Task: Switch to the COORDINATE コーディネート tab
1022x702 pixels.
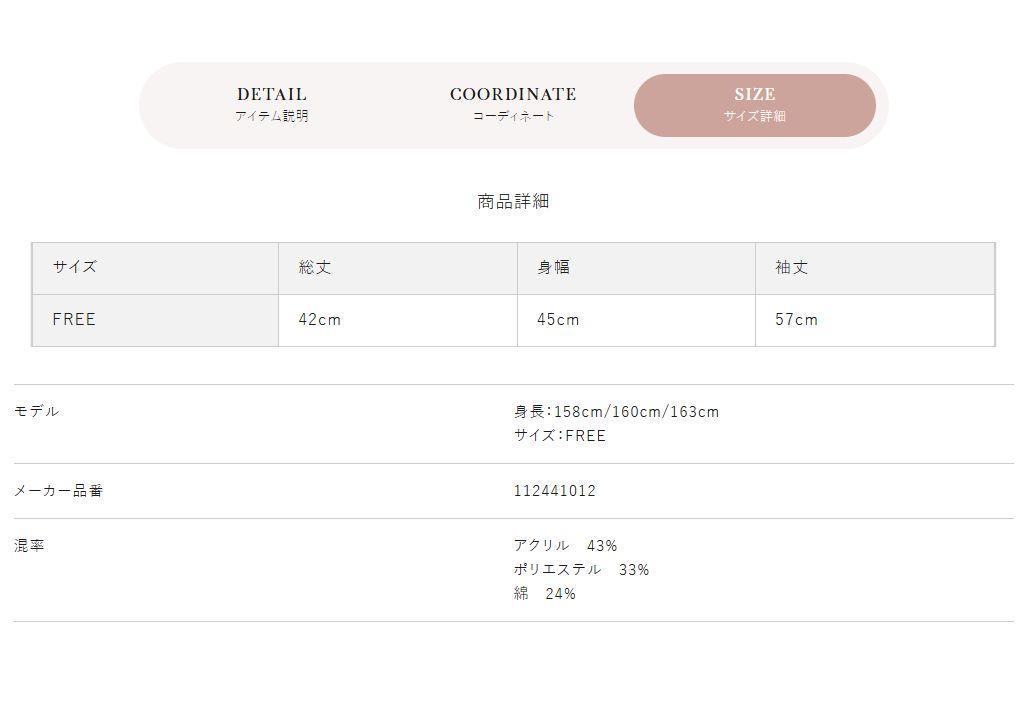Action: coord(513,105)
